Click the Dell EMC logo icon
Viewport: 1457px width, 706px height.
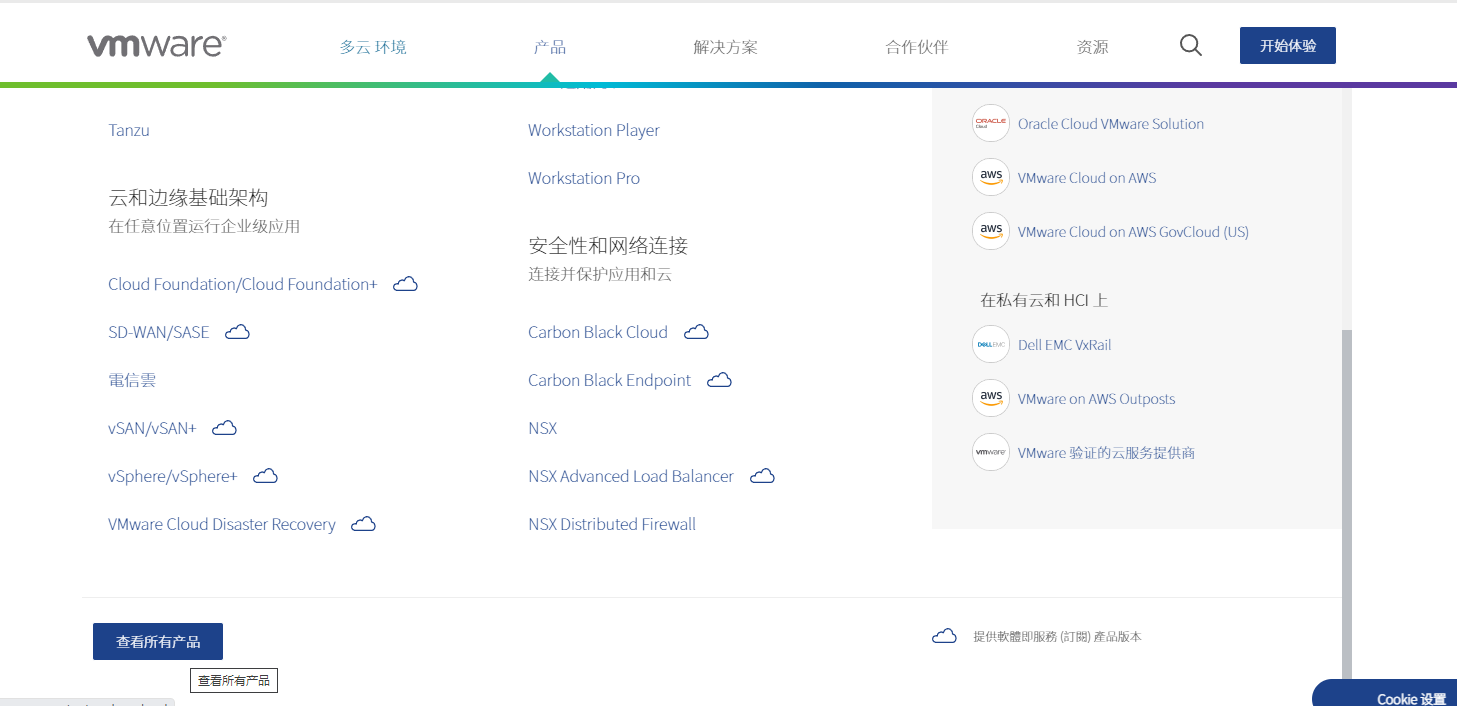[991, 344]
